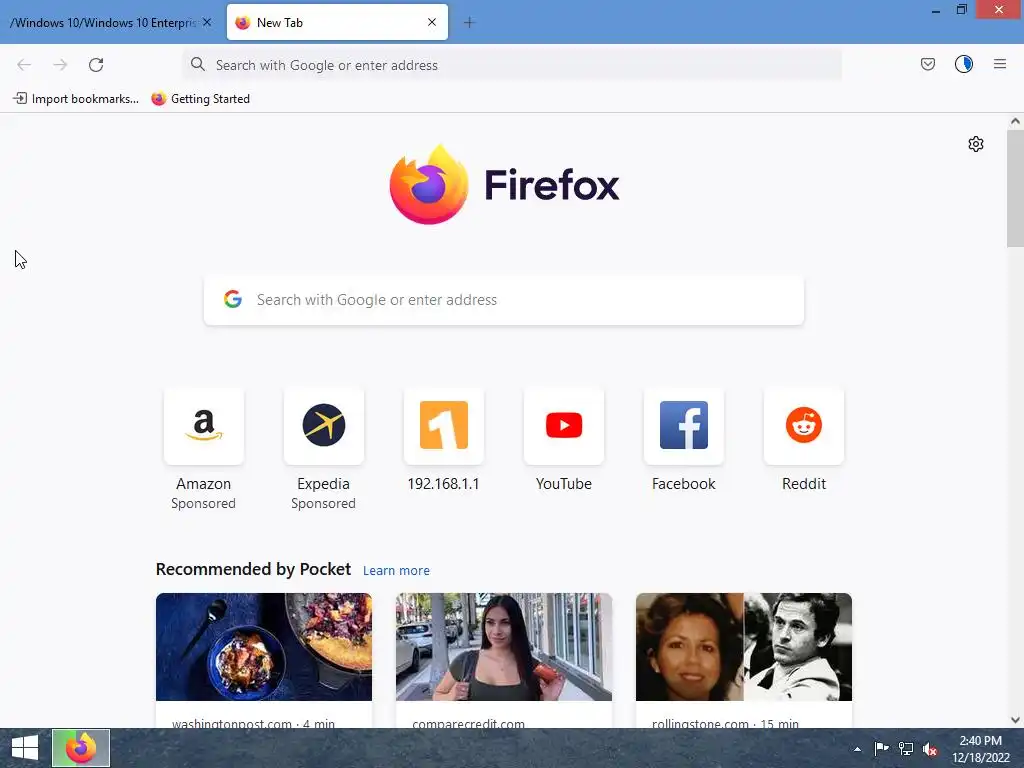
Task: Open the Action Center flag icon
Action: pyautogui.click(x=881, y=748)
